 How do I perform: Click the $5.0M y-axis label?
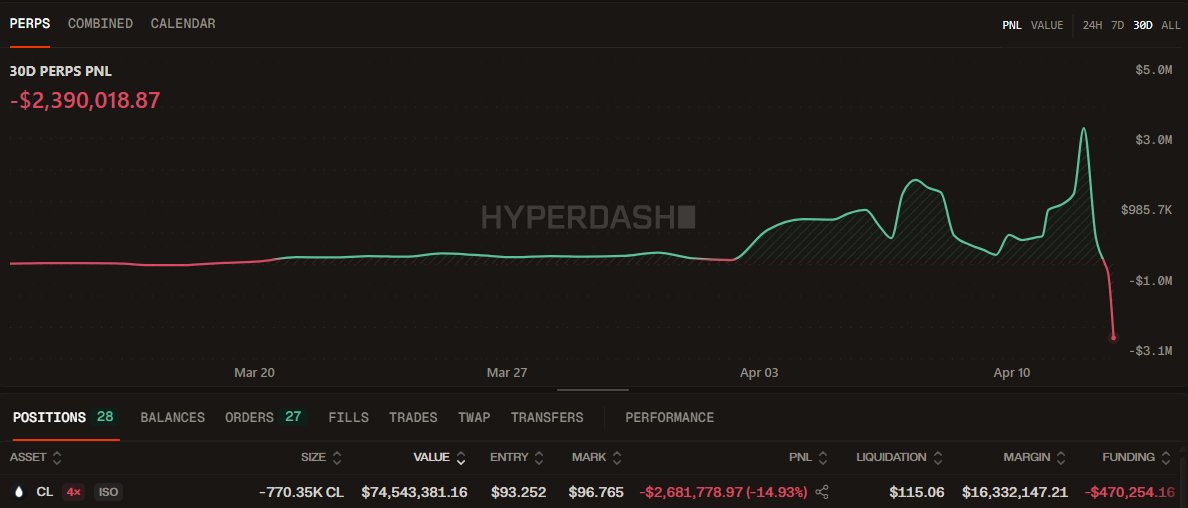[1153, 70]
